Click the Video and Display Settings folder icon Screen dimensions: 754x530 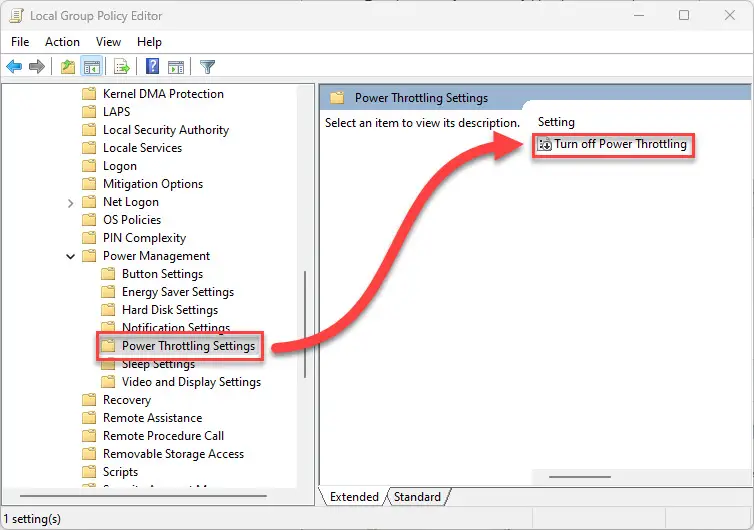(x=108, y=382)
